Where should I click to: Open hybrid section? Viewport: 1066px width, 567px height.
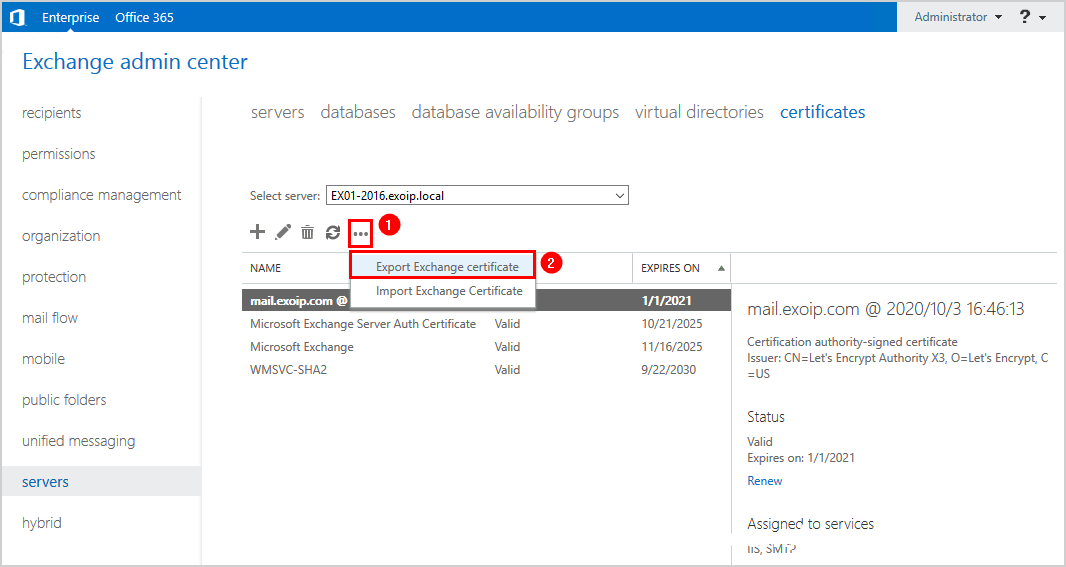point(41,523)
